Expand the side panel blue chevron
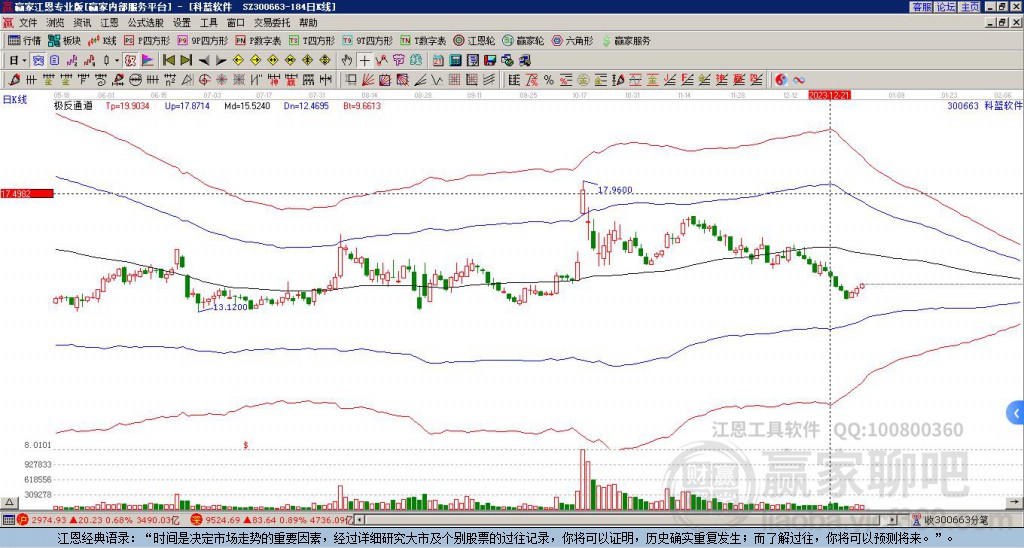Screen dimensions: 1024x548 [x=1016, y=413]
